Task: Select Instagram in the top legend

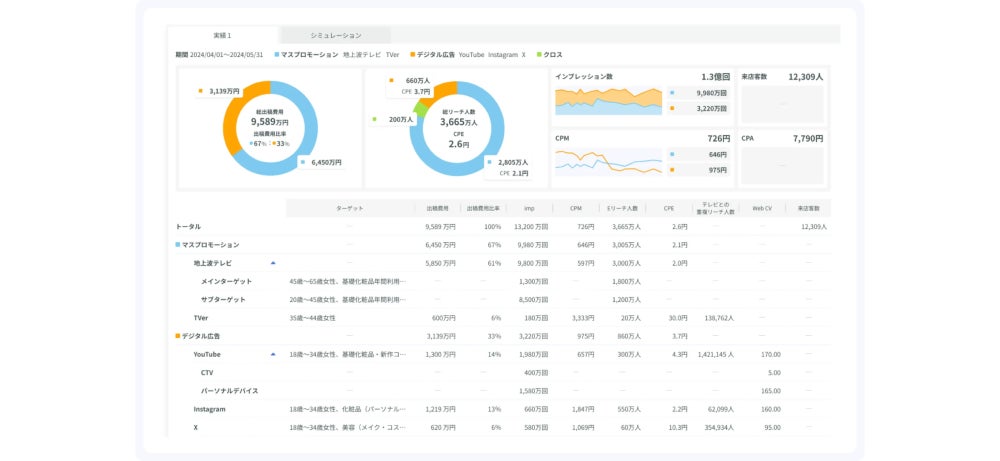Action: [x=503, y=55]
